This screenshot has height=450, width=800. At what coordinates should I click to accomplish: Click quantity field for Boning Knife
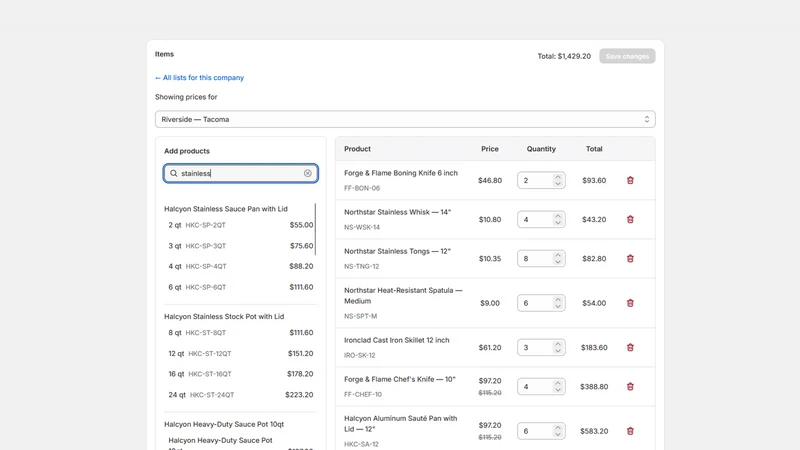tap(541, 180)
